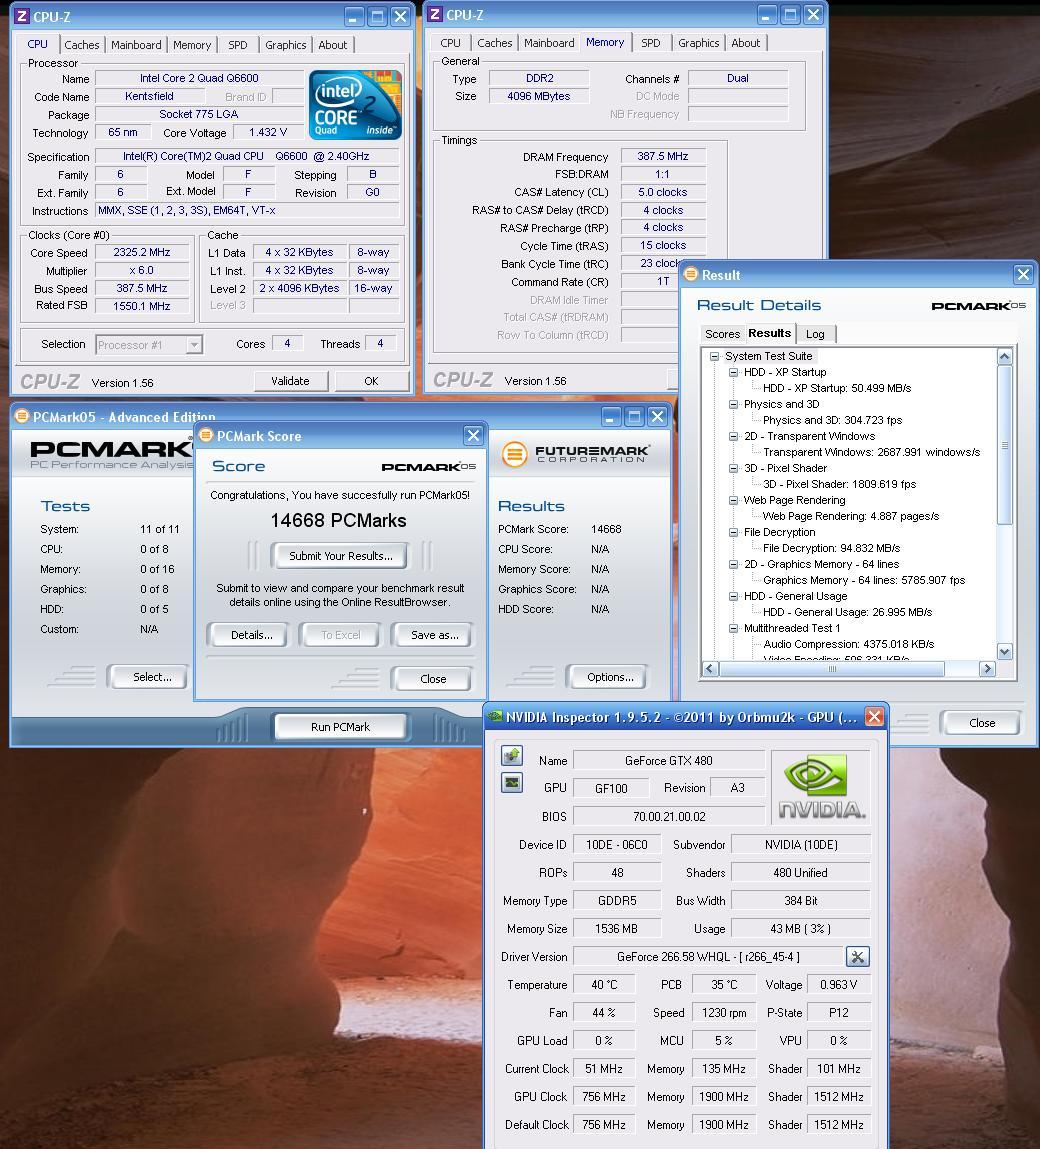Viewport: 1040px width, 1149px height.
Task: Click Submit Your Results button
Action: [341, 556]
